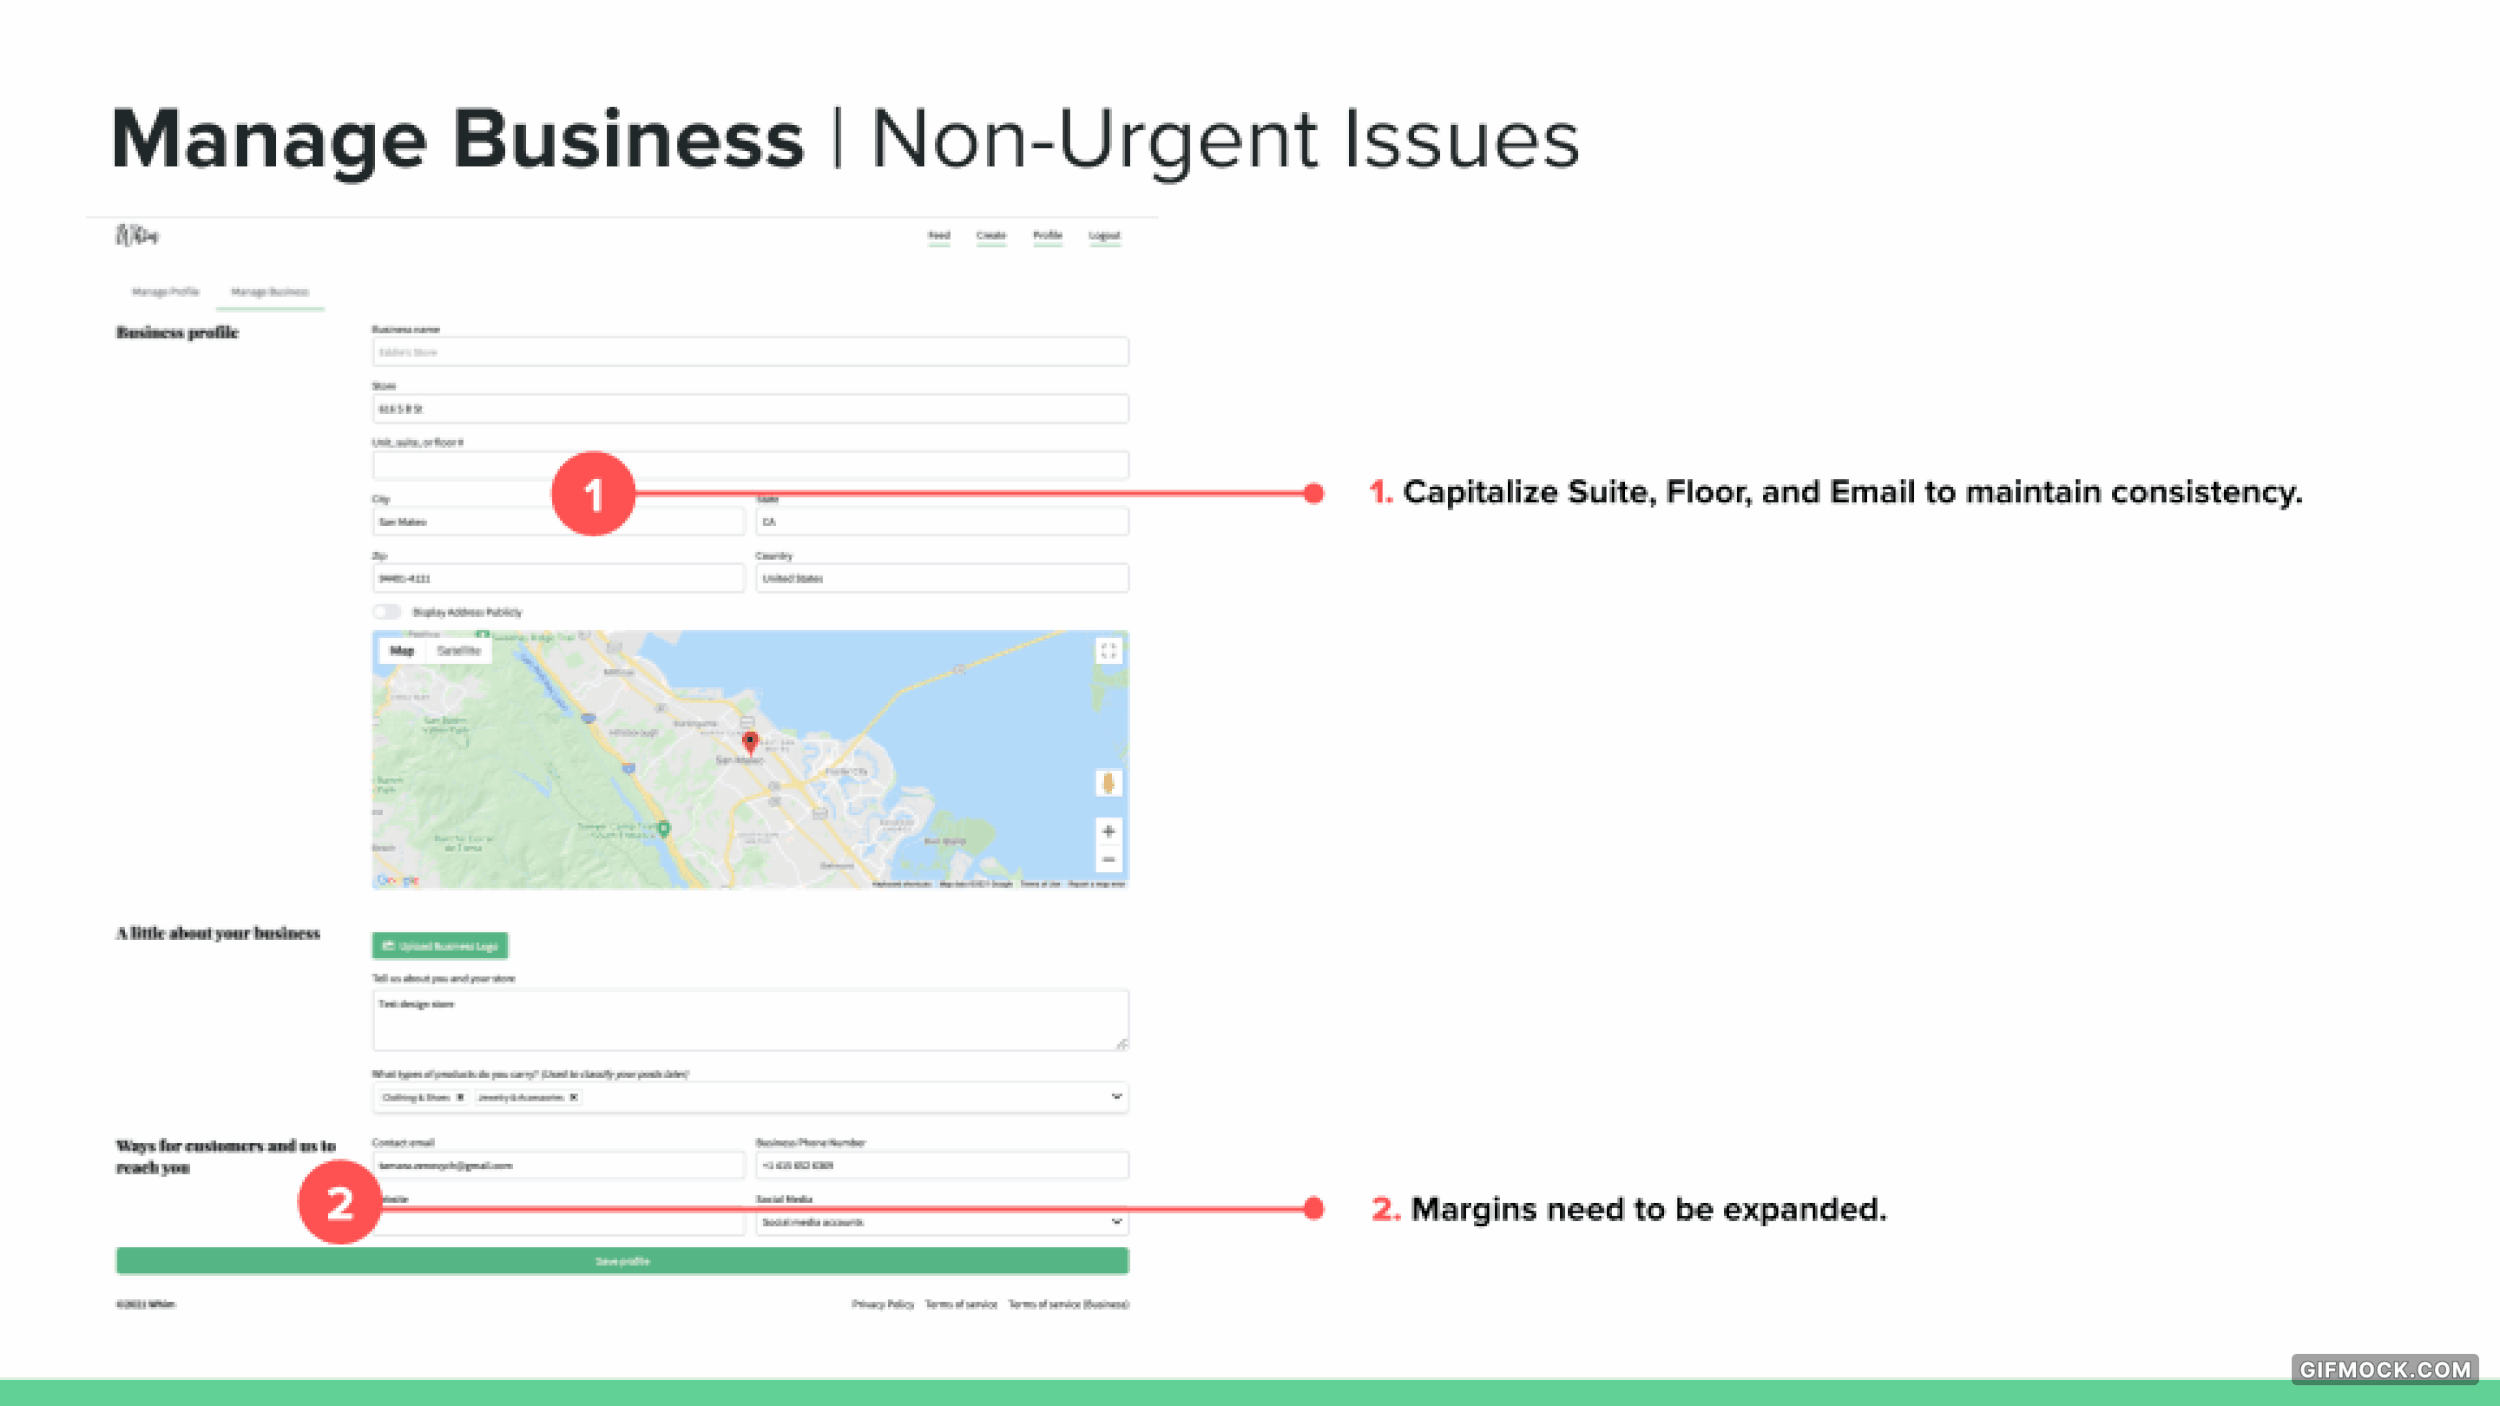Expand the product types dropdown
This screenshot has width=2500, height=1406.
pos(1116,1097)
